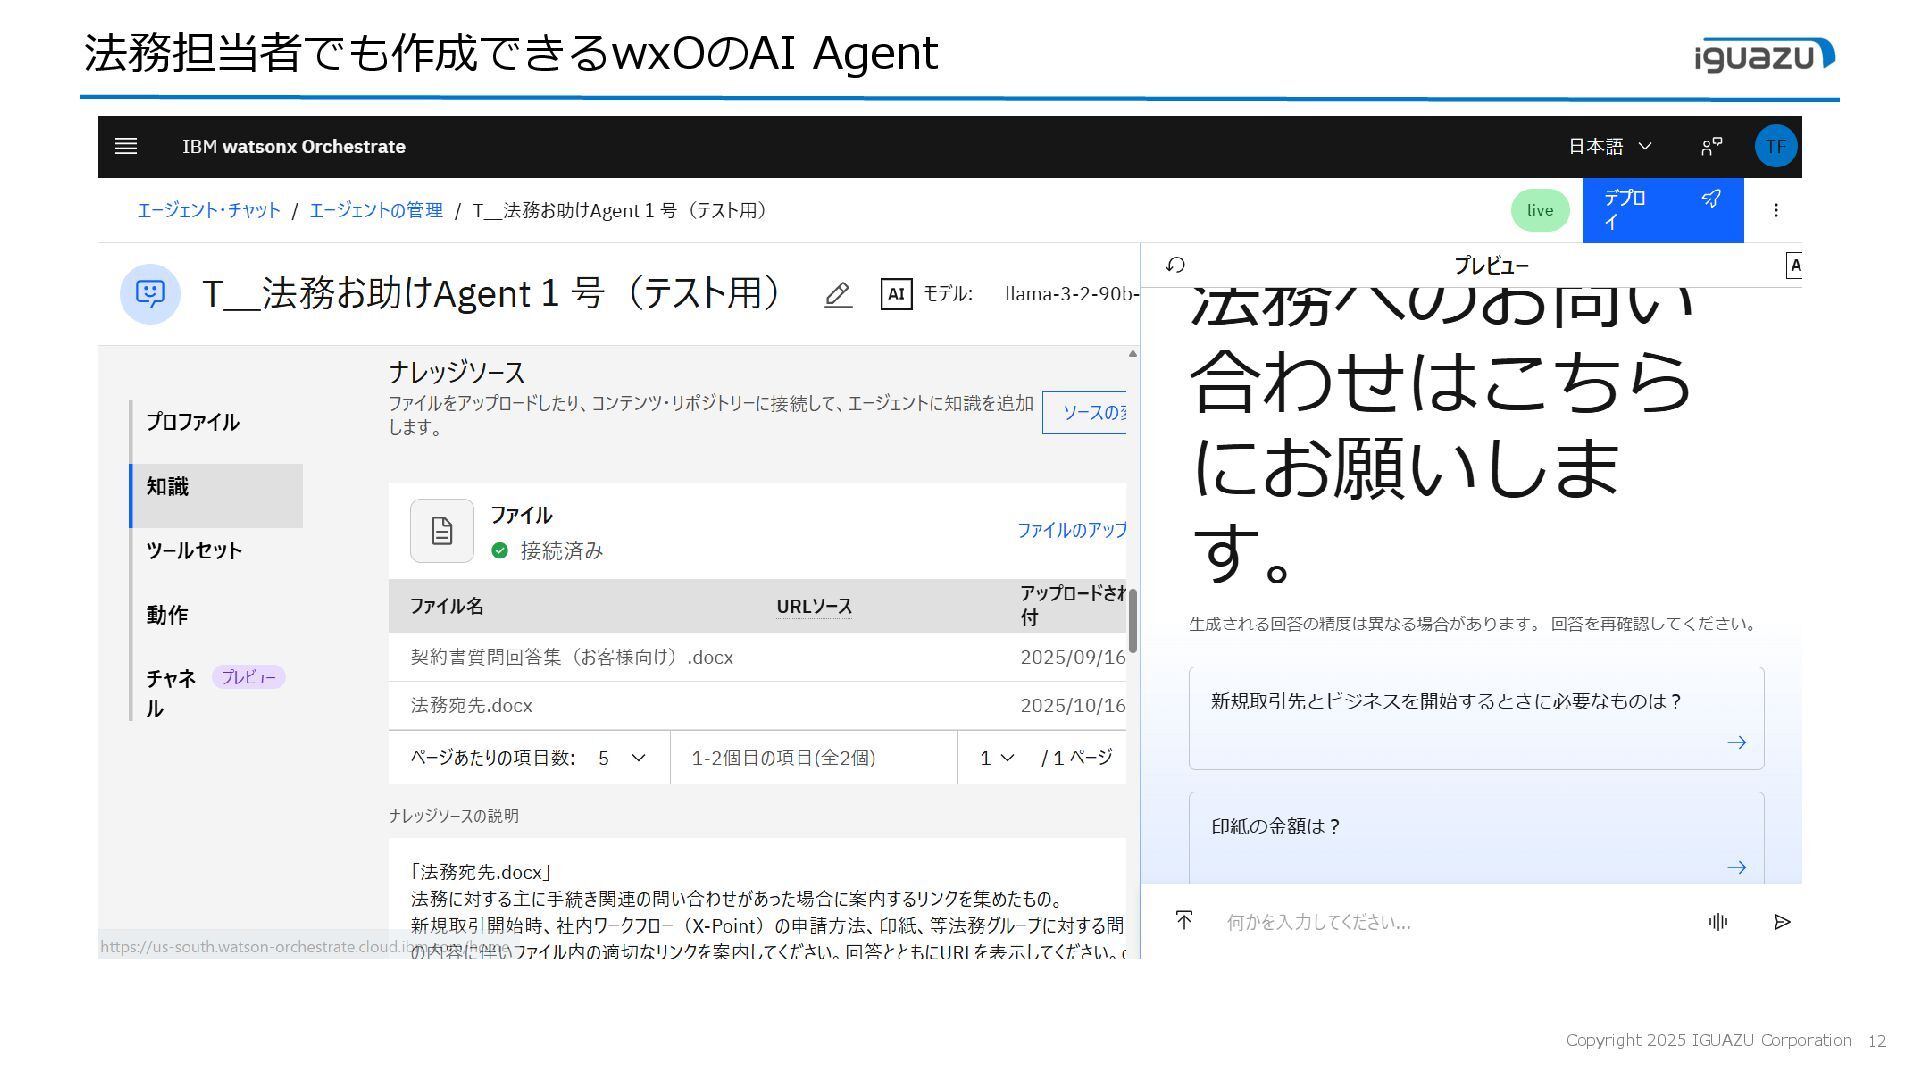The image size is (1920, 1080).
Task: Open the language selector showing 日本語
Action: click(x=1609, y=147)
